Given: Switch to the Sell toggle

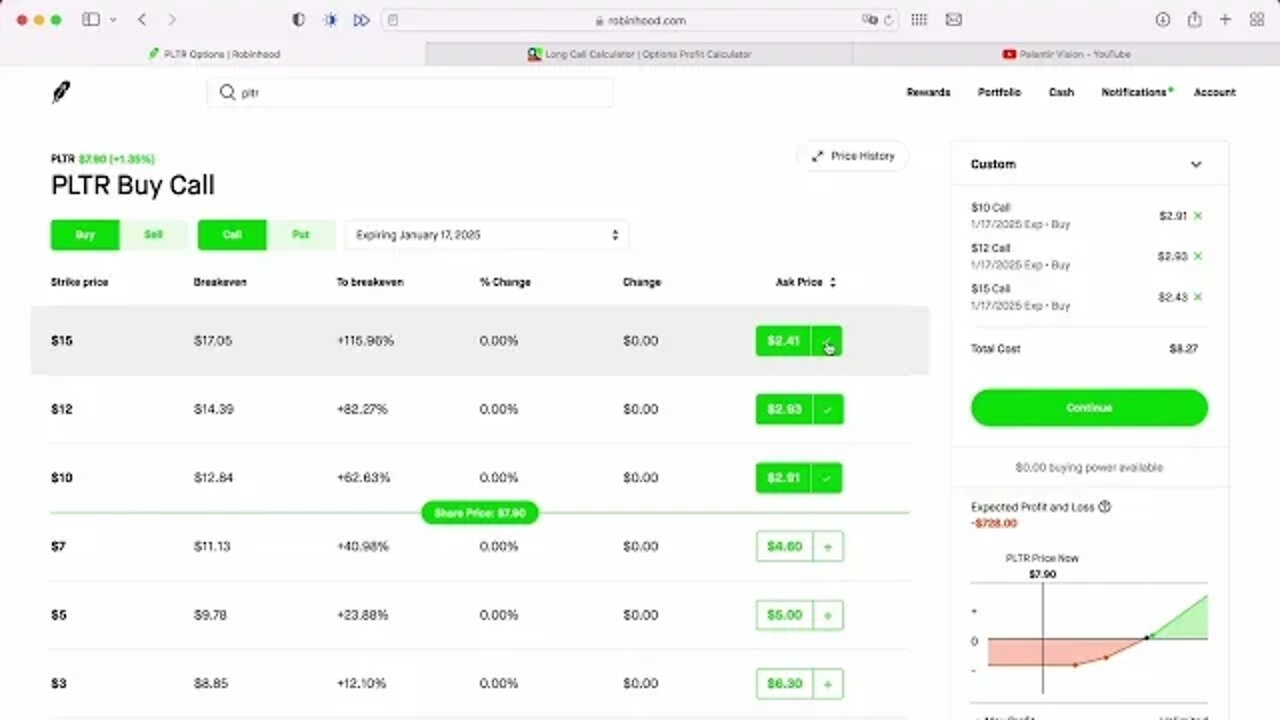Looking at the screenshot, I should tap(153, 235).
